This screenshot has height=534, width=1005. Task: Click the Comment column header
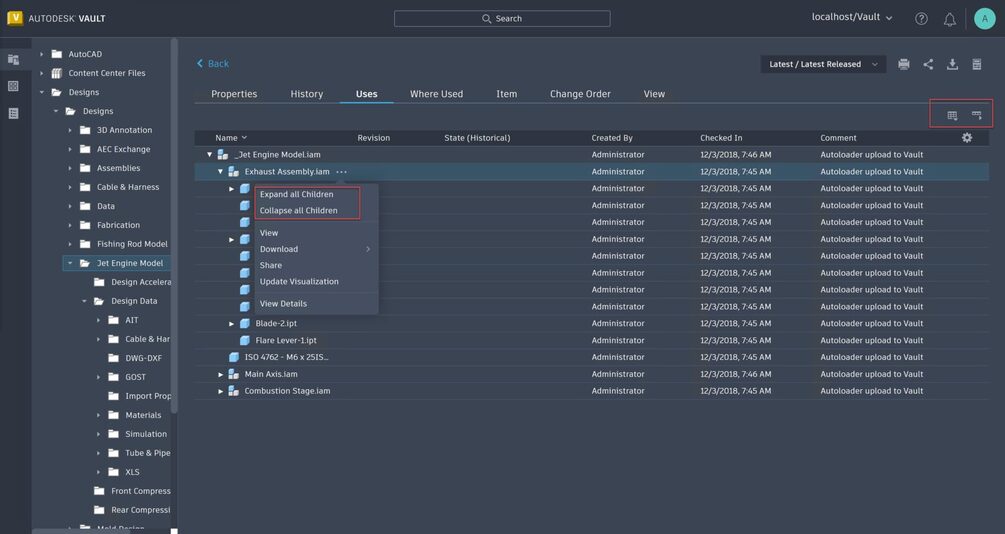838,138
